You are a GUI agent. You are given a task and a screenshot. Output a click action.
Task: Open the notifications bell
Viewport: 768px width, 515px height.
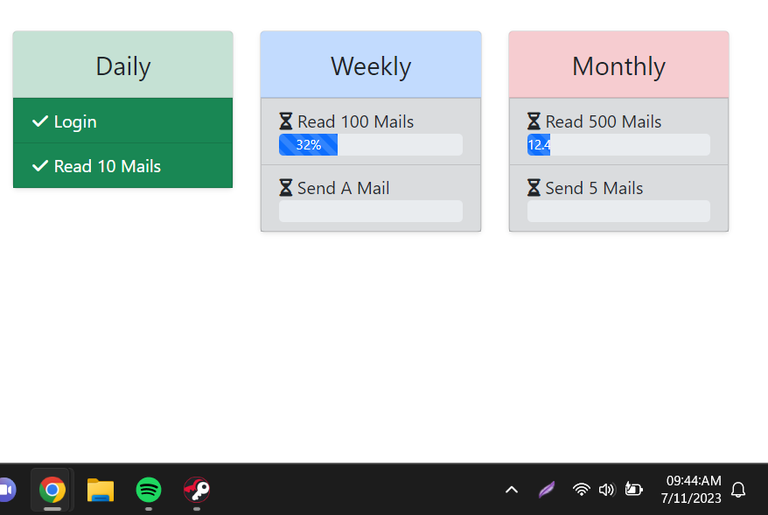738,490
